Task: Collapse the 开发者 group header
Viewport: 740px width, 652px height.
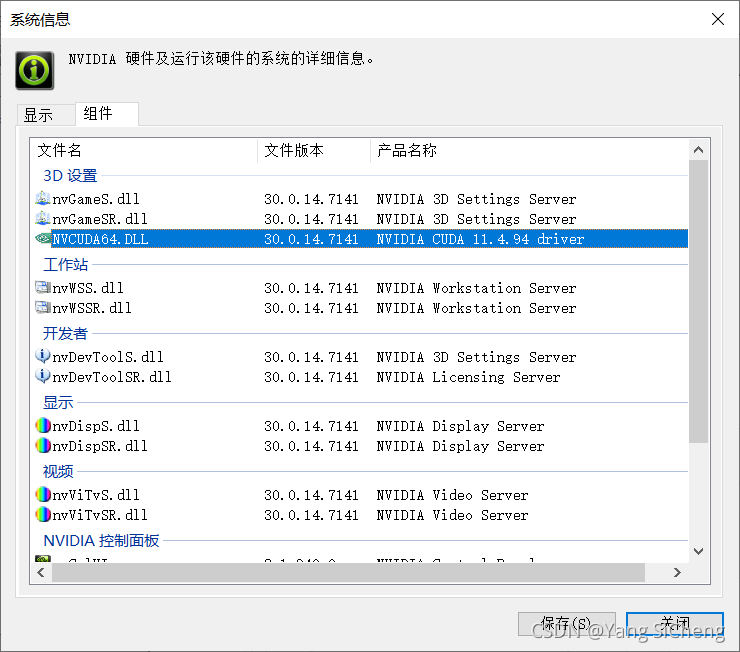Action: 65,333
